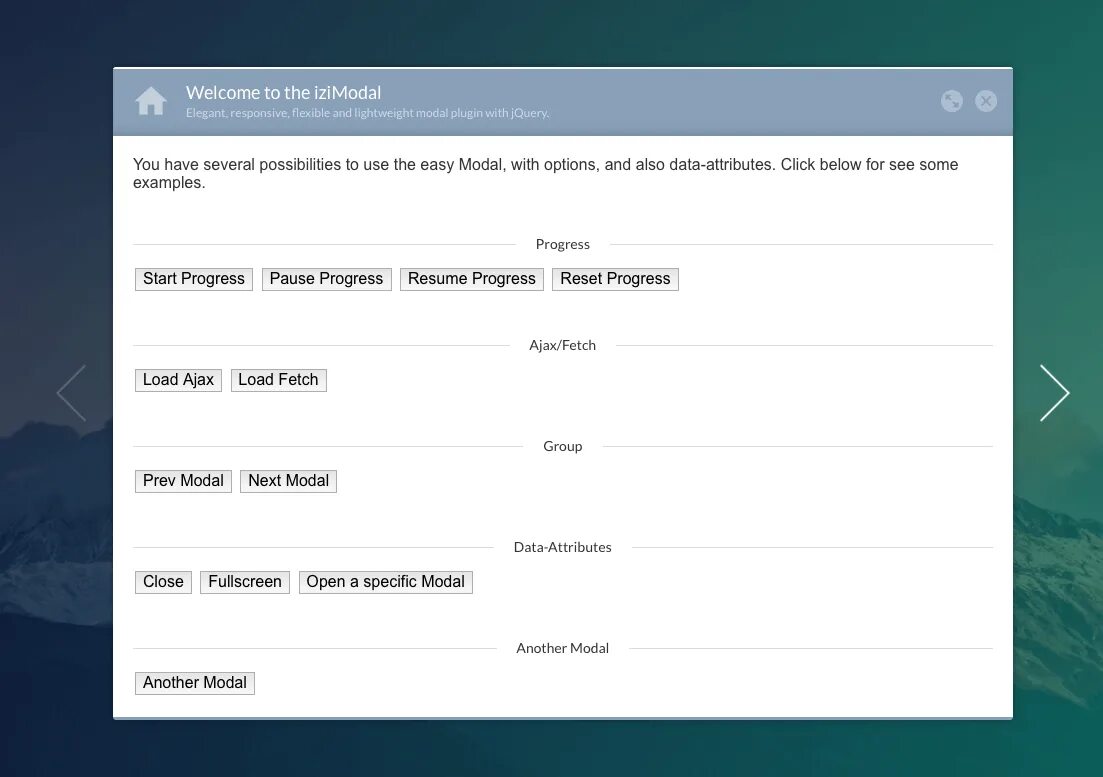The height and width of the screenshot is (777, 1103).
Task: Click the Another Modal button
Action: click(x=195, y=683)
